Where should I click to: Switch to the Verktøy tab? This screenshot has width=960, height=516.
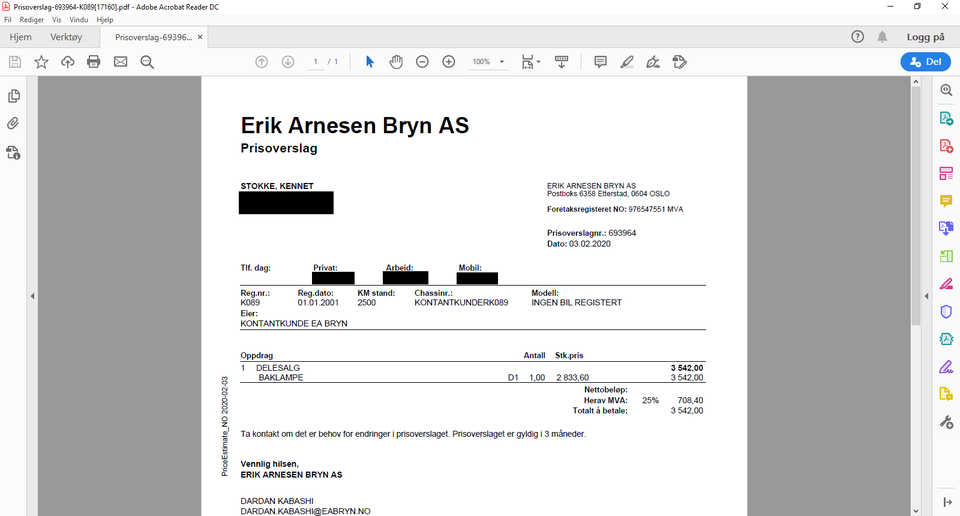click(66, 37)
